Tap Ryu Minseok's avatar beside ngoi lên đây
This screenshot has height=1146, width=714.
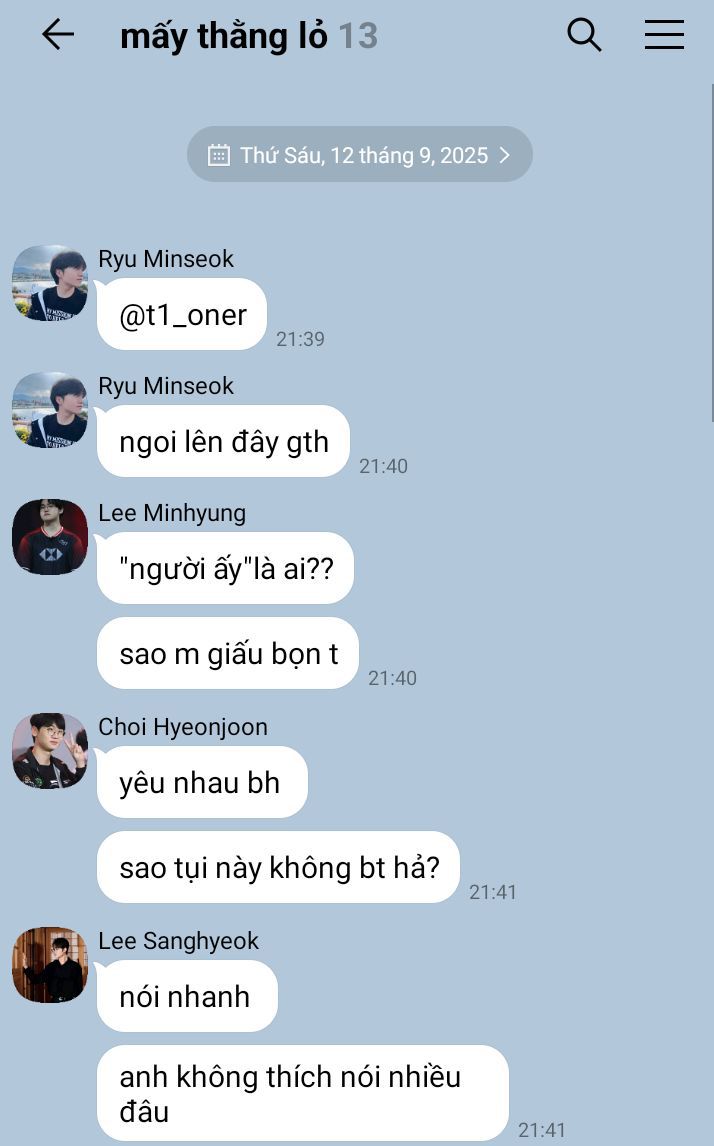pyautogui.click(x=50, y=410)
